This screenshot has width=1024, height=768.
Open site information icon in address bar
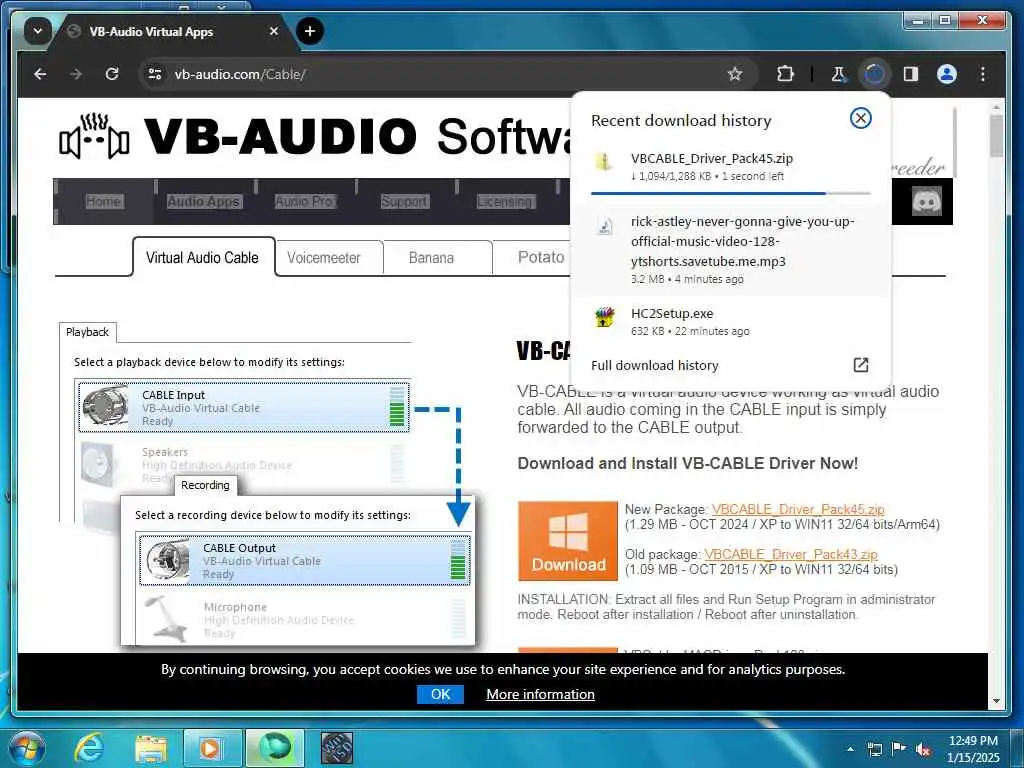point(155,74)
